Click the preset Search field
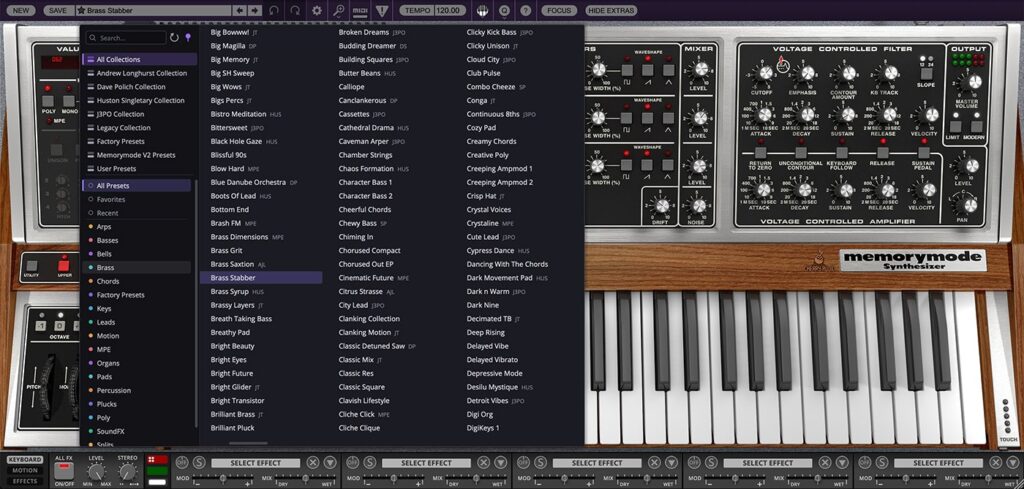This screenshot has width=1024, height=489. 125,38
